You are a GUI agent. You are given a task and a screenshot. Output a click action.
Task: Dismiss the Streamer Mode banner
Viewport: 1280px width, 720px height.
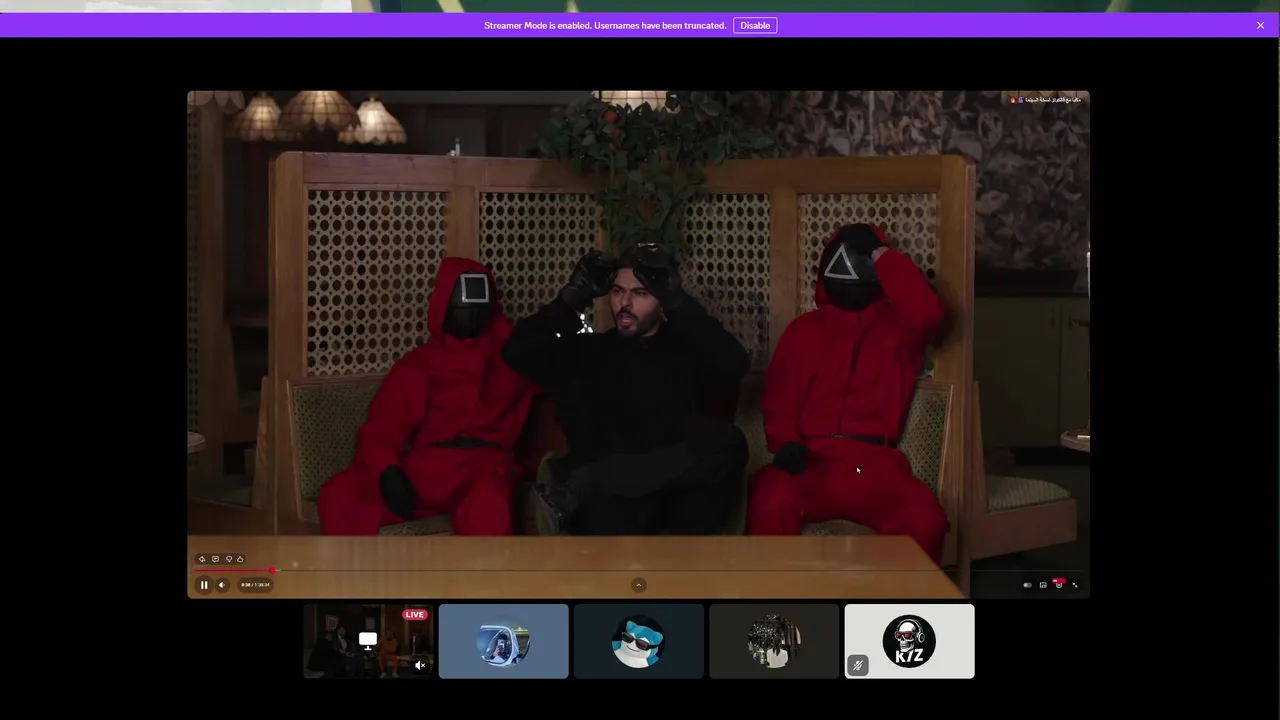coord(1260,25)
